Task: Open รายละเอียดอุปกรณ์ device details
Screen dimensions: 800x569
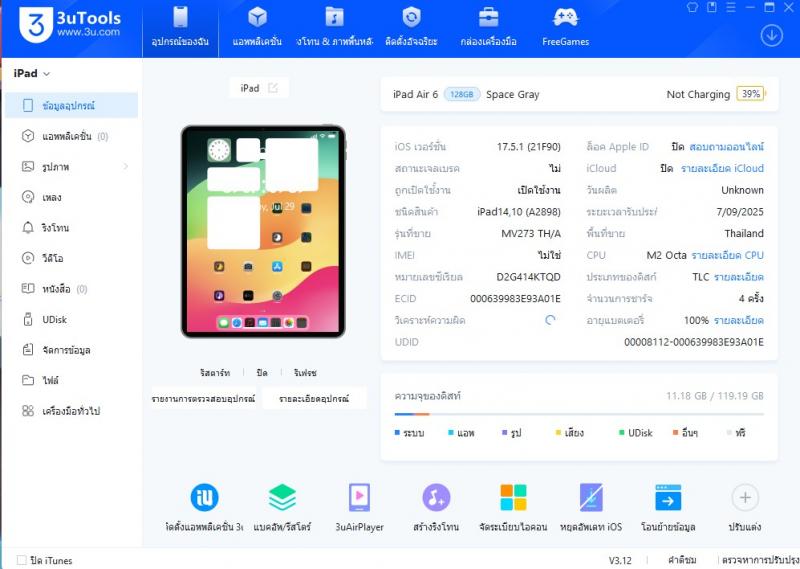Action: (314, 399)
